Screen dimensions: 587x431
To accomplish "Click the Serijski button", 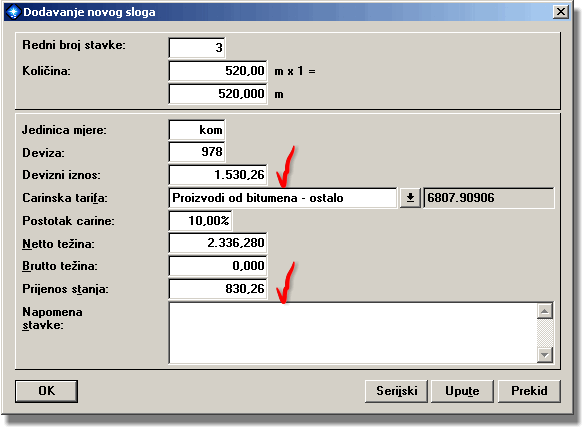I will (396, 391).
